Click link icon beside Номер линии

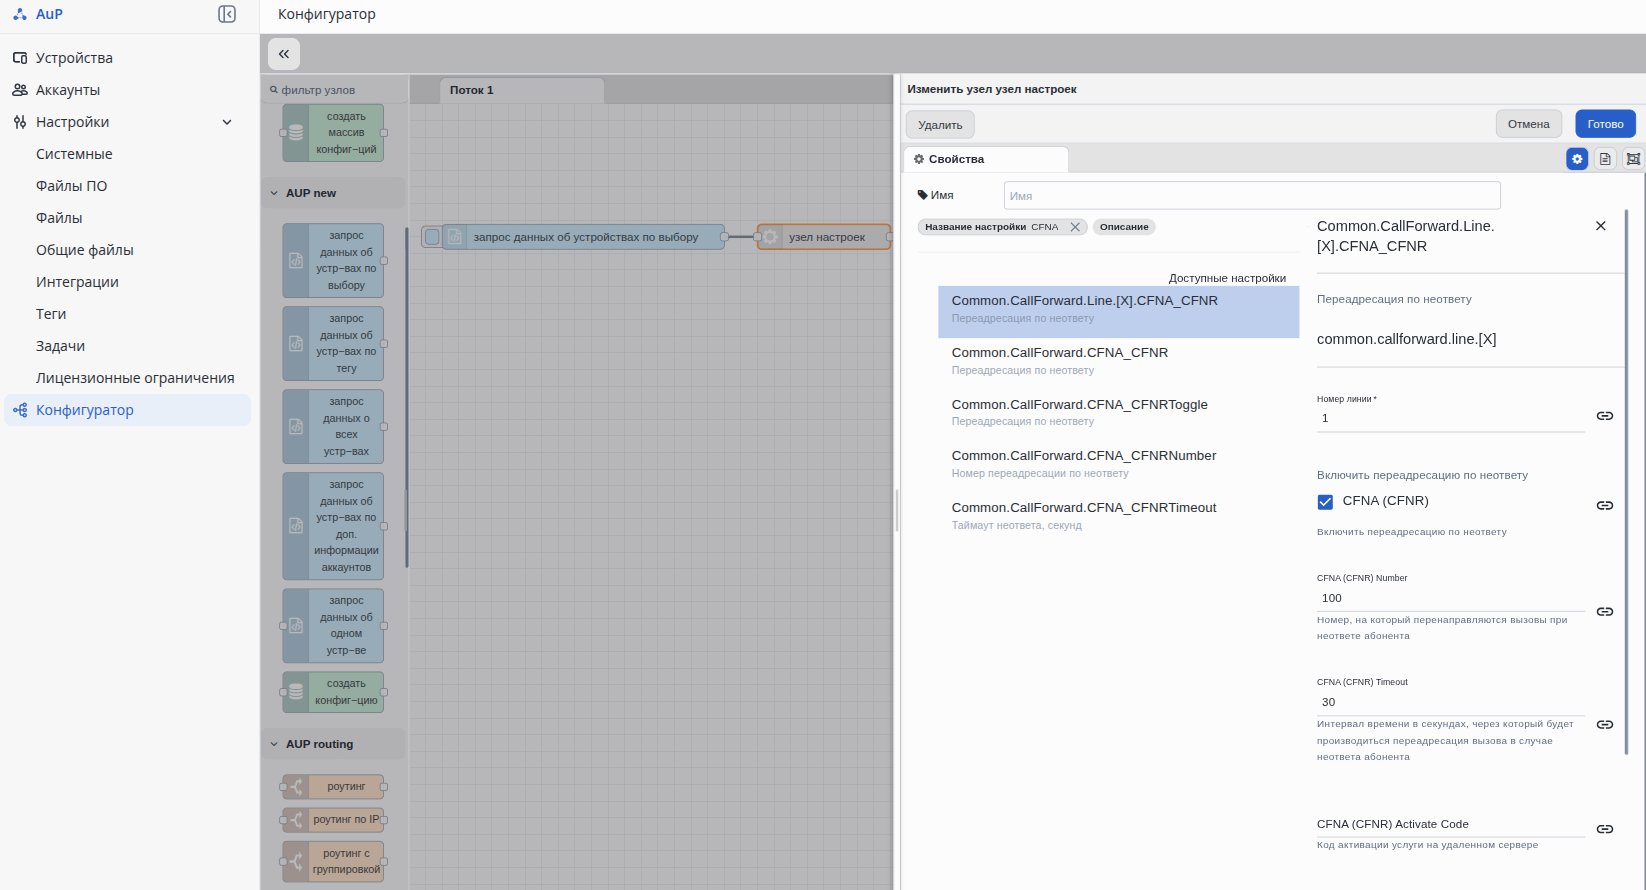coord(1605,416)
